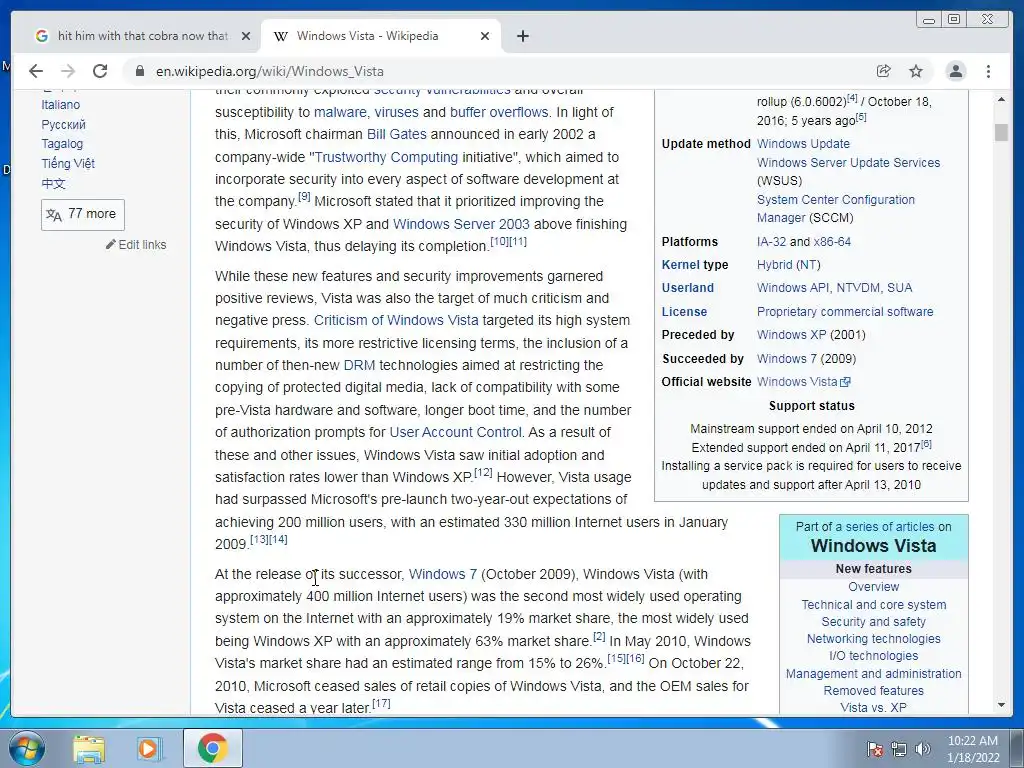The image size is (1024, 768).
Task: Click the browser forward arrow
Action: 68,71
